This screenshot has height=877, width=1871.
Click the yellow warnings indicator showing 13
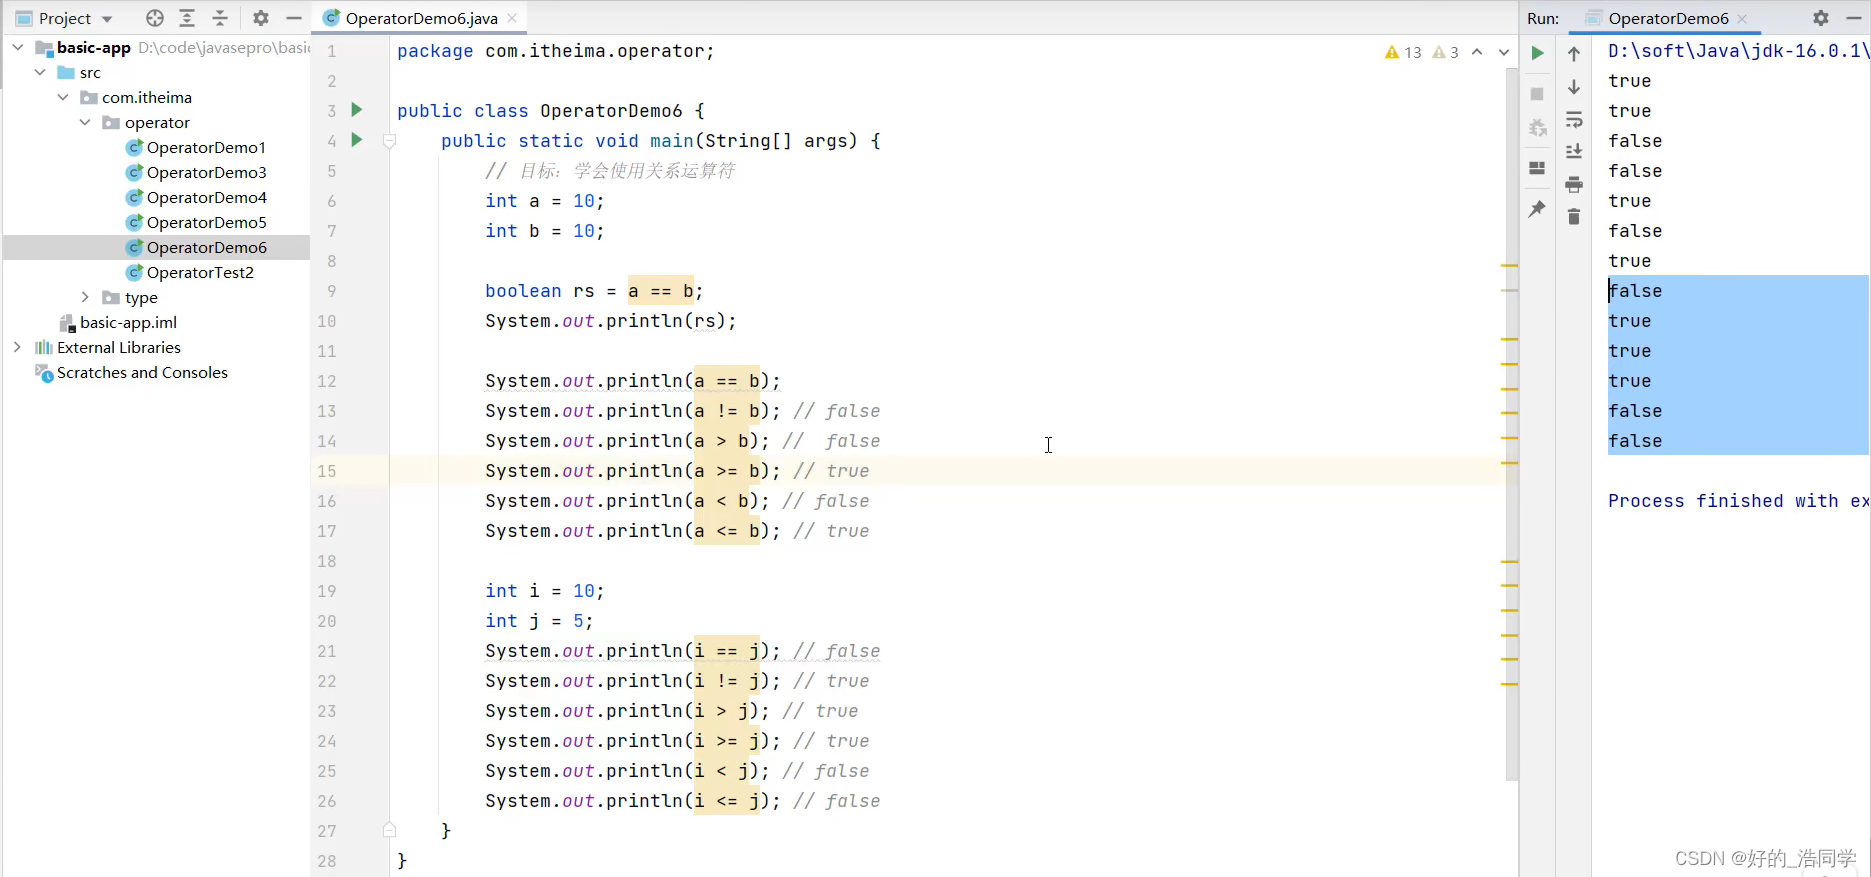pyautogui.click(x=1403, y=52)
